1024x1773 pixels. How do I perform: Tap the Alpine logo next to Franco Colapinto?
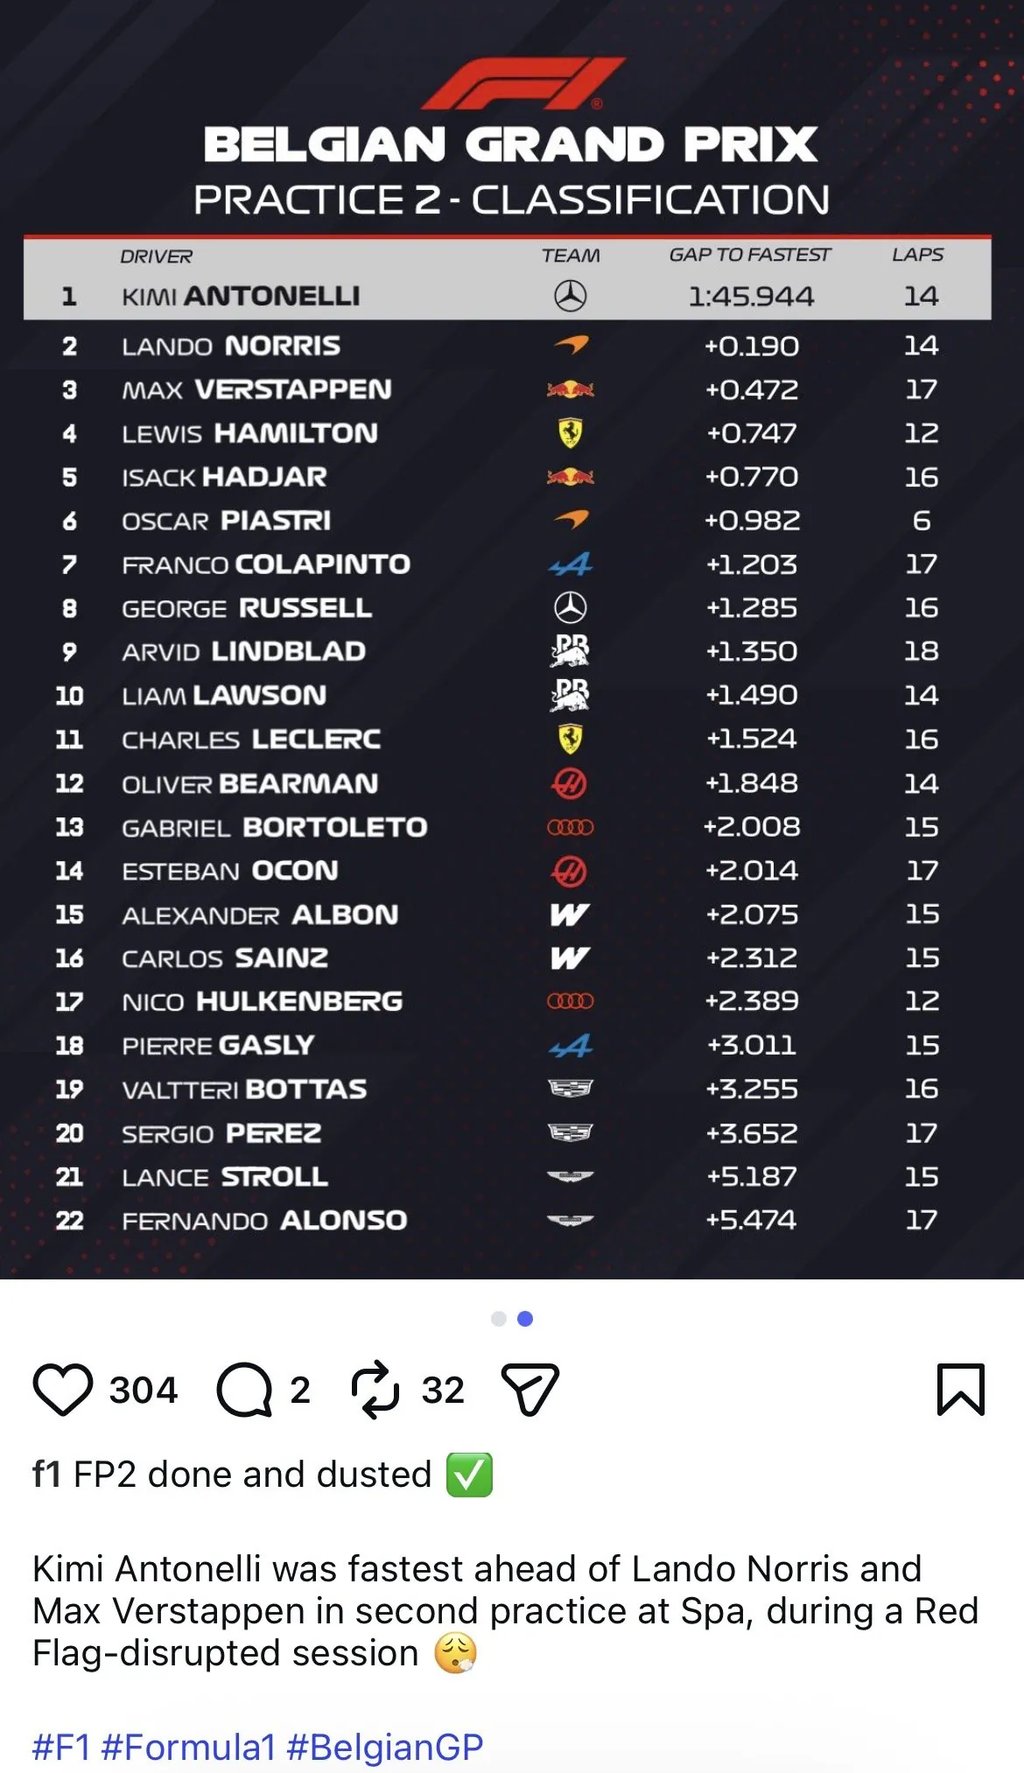[570, 565]
